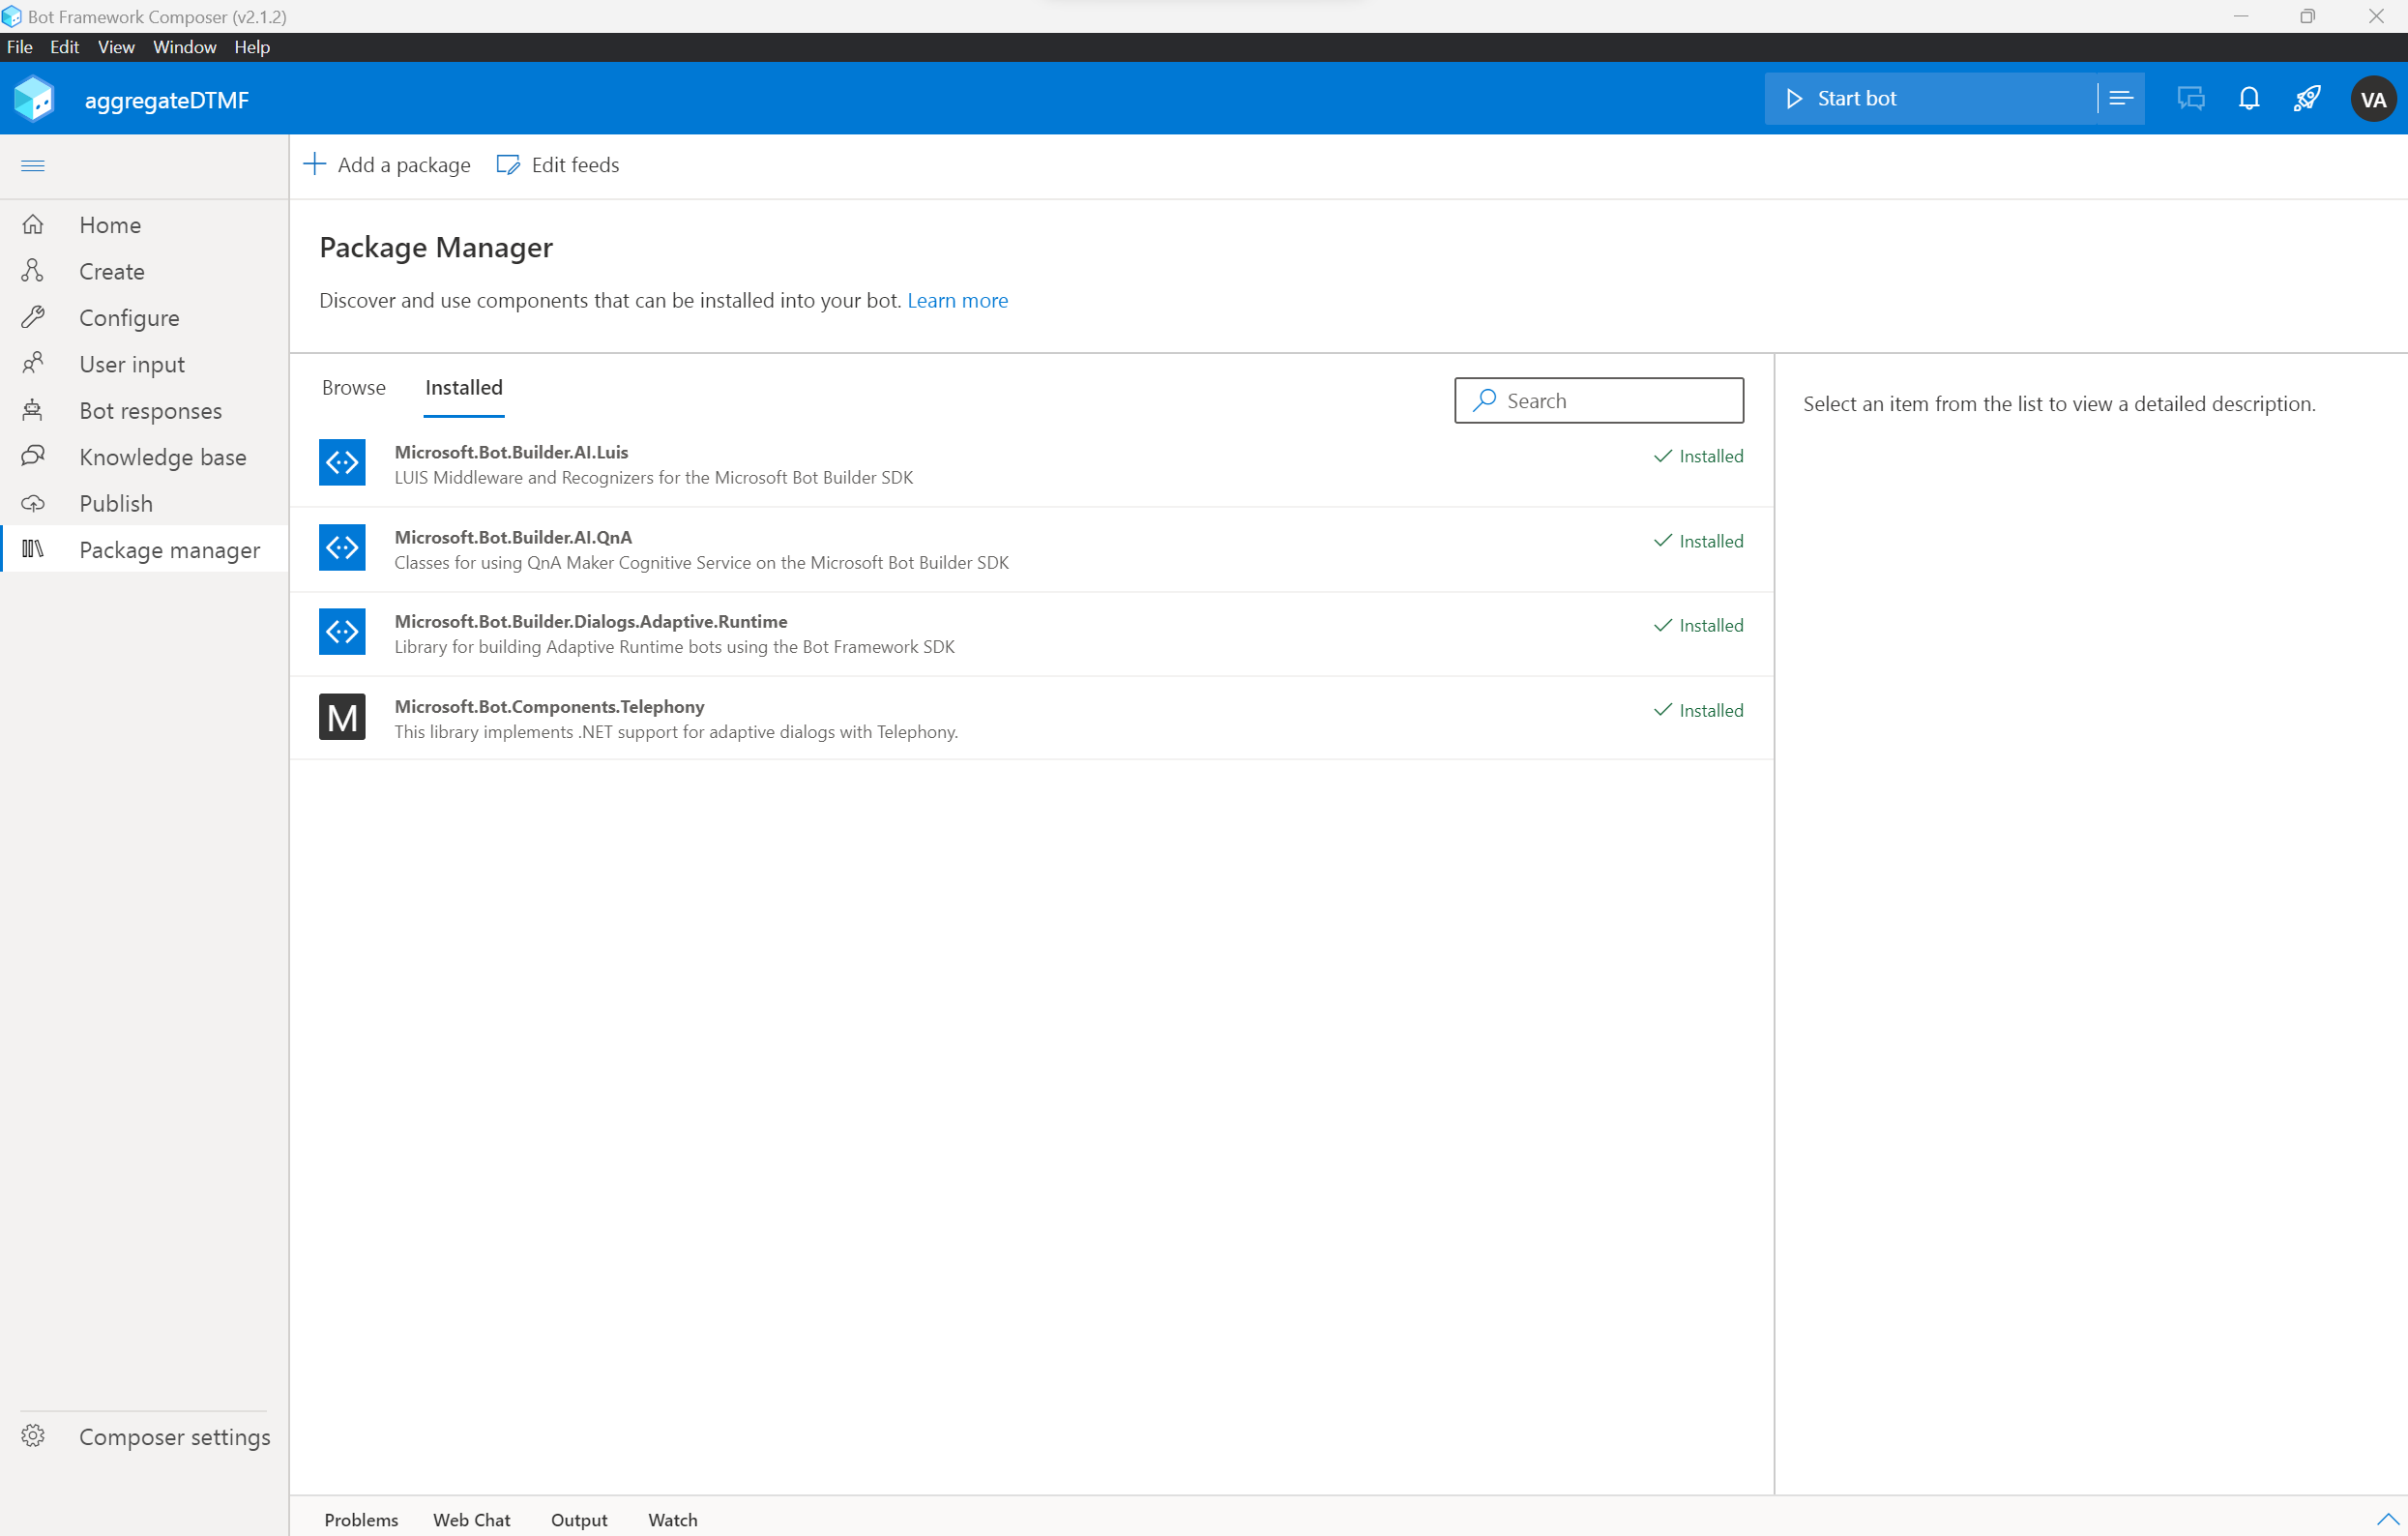The width and height of the screenshot is (2408, 1536).
Task: Open the View menu
Action: 116,47
